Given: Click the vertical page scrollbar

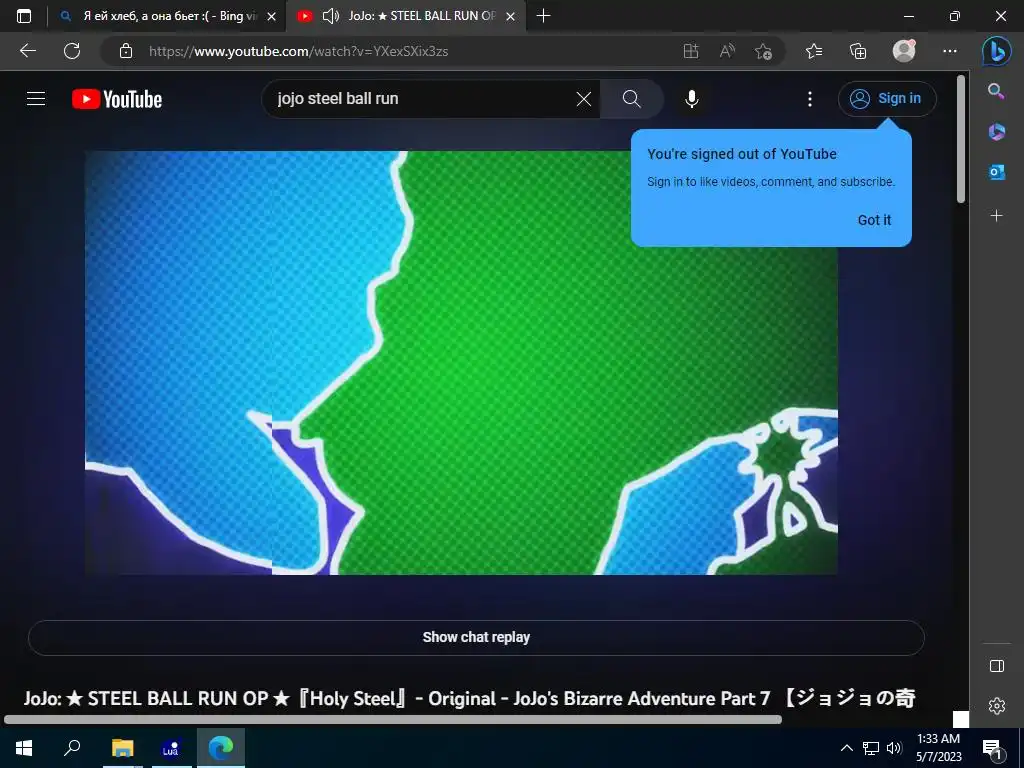Looking at the screenshot, I should click(x=961, y=139).
